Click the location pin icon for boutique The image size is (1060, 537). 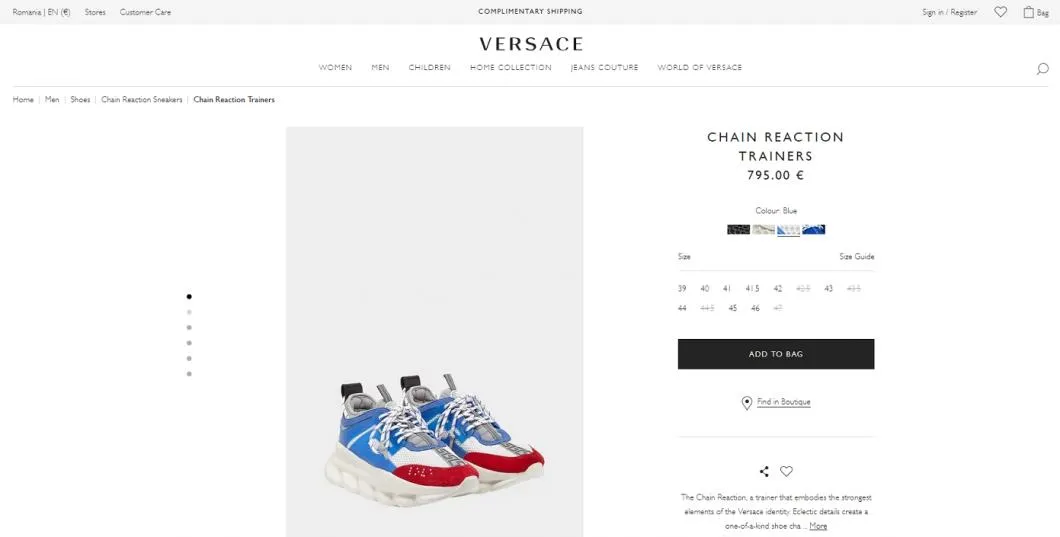pos(746,403)
